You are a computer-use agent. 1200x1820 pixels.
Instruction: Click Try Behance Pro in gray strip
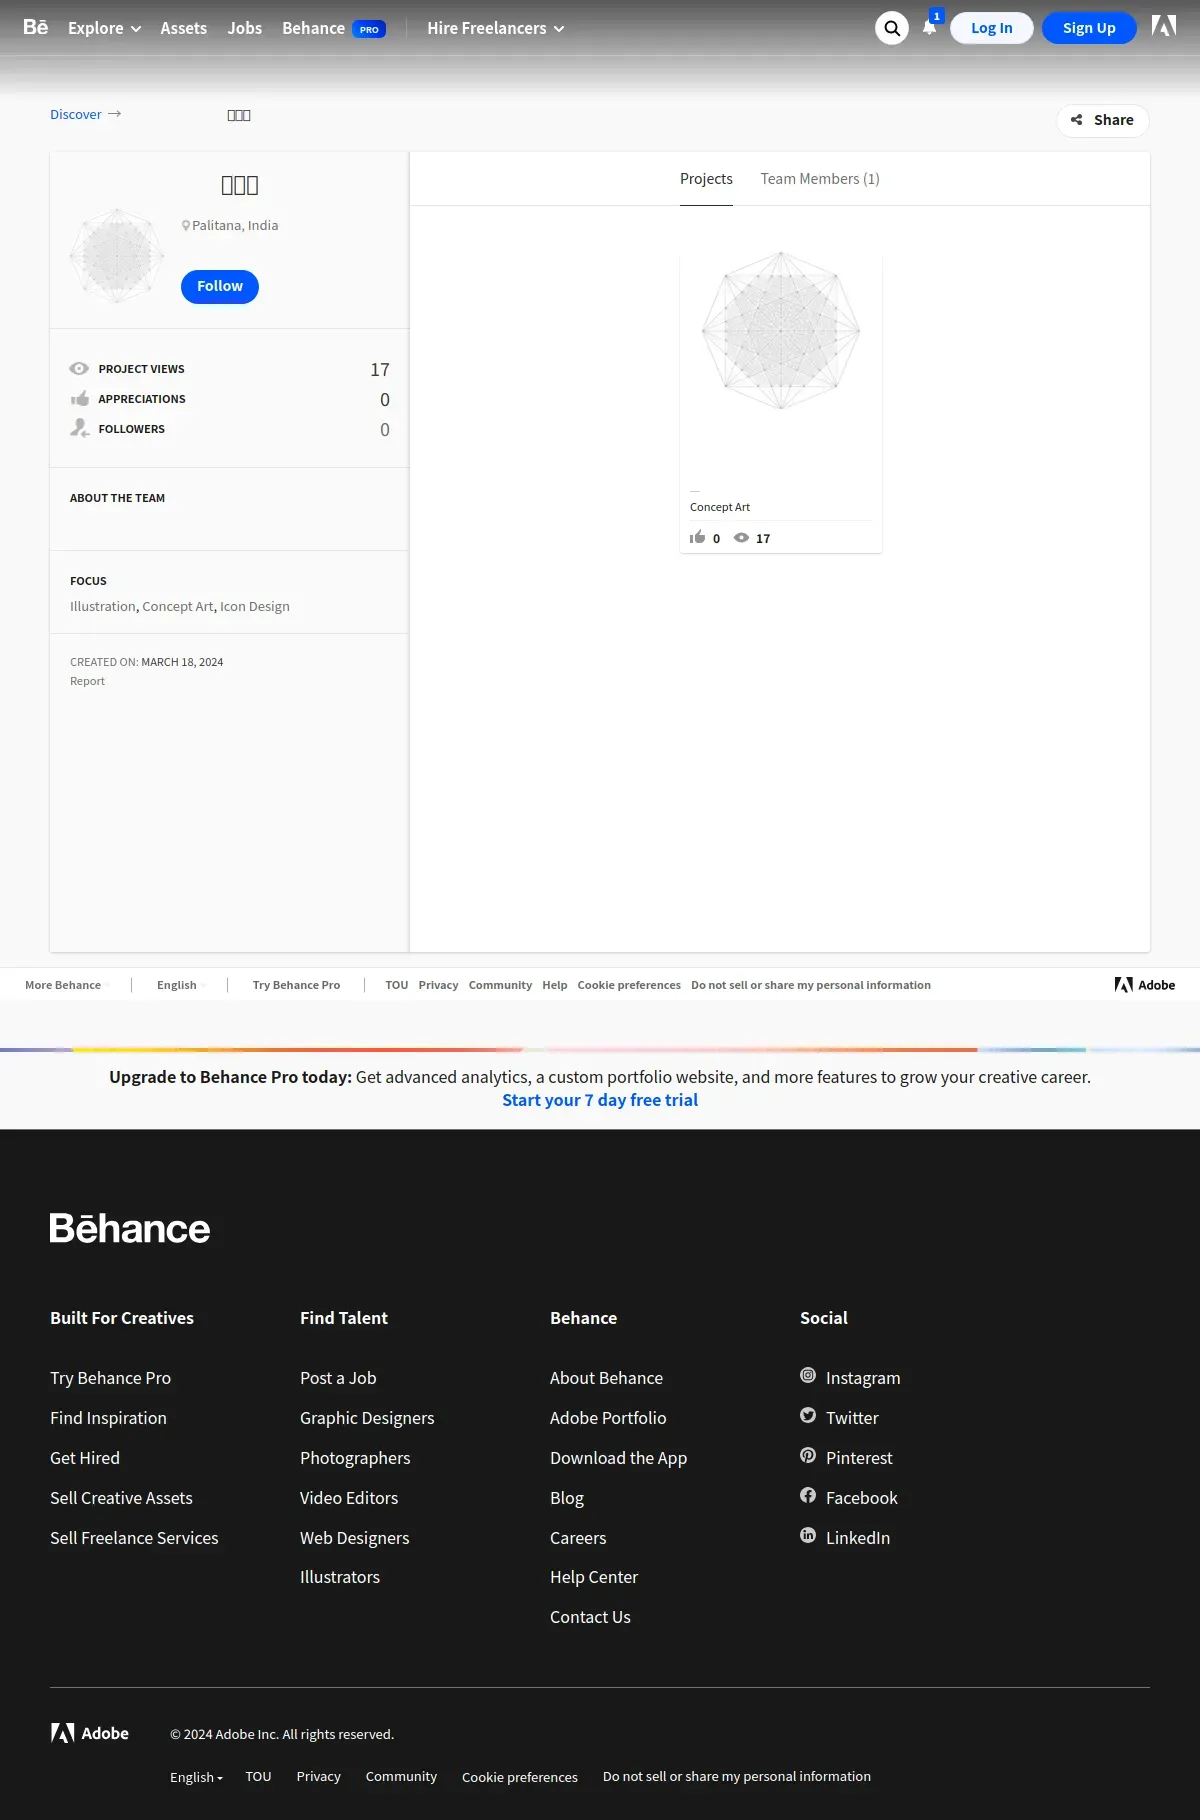pyautogui.click(x=296, y=985)
